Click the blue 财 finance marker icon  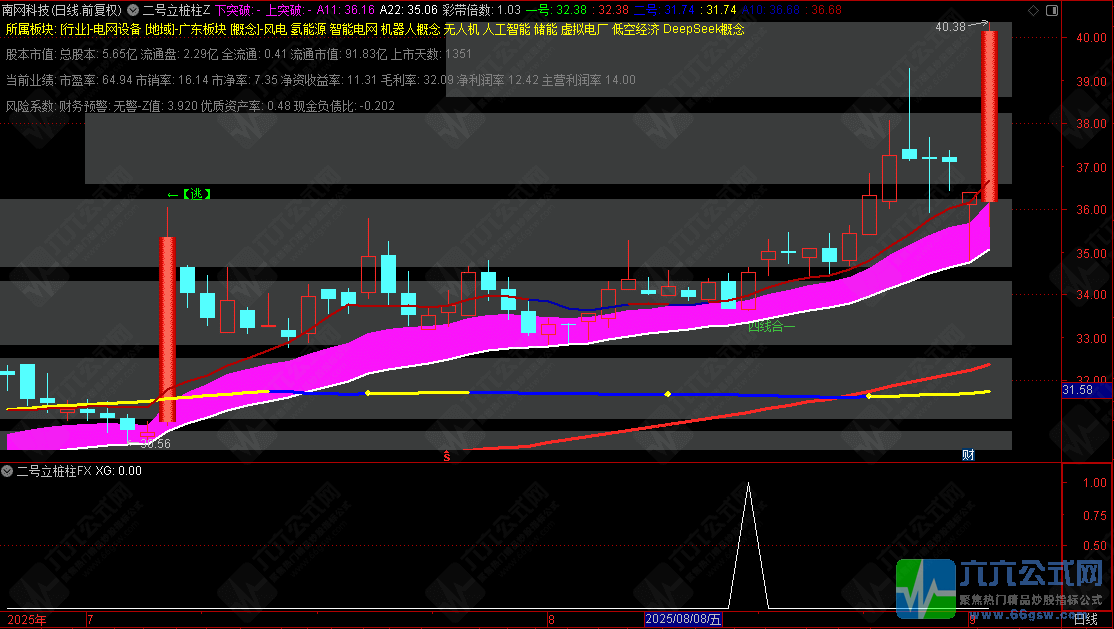(968, 455)
